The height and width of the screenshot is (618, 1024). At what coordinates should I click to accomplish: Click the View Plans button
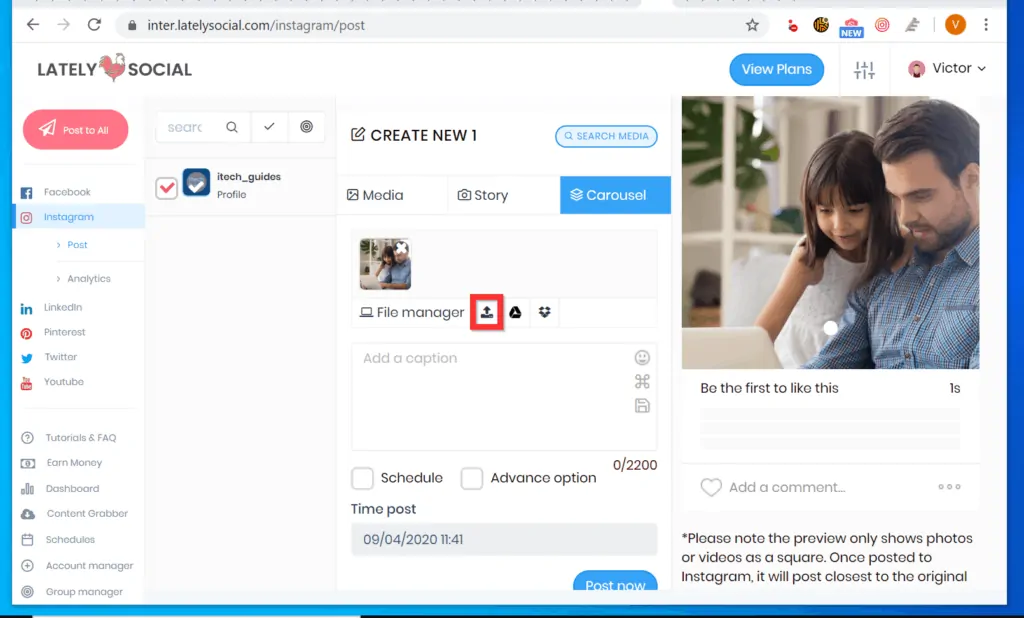pyautogui.click(x=776, y=69)
